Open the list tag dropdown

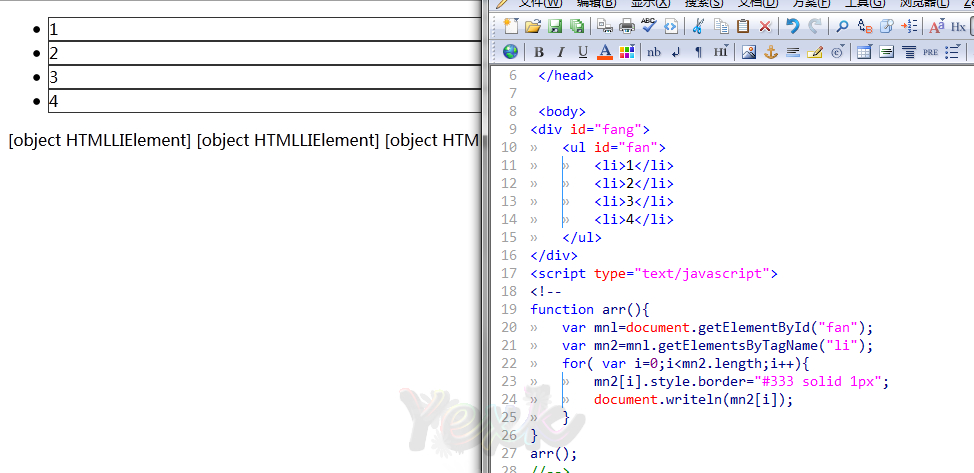click(x=952, y=52)
